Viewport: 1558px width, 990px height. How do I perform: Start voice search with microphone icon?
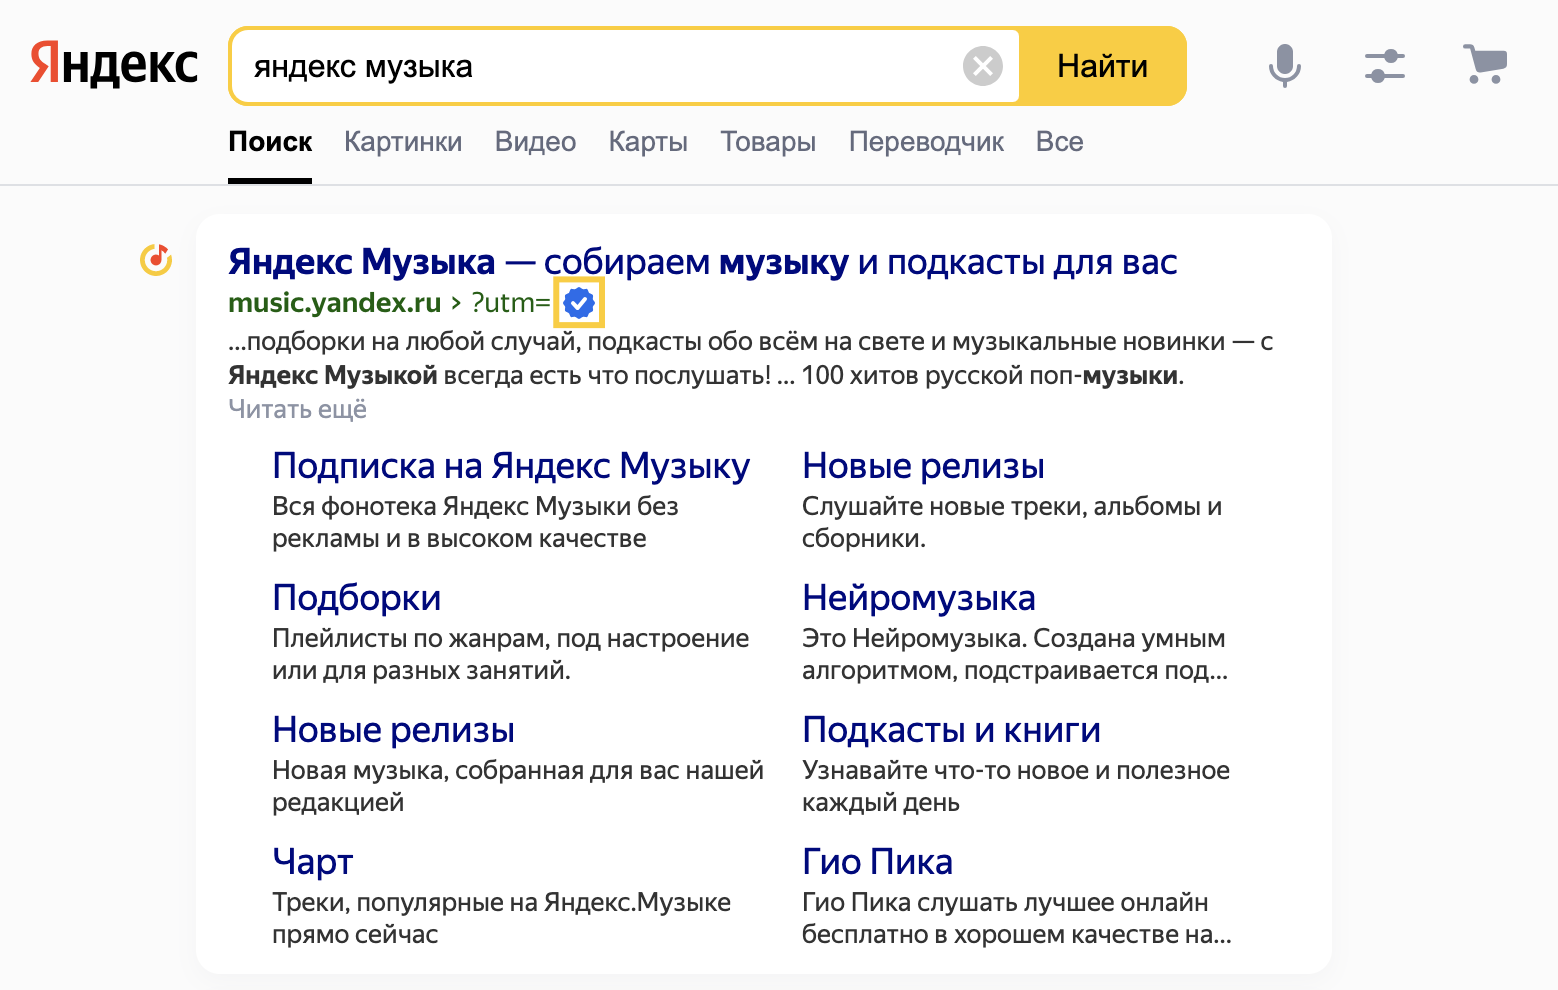click(1284, 66)
